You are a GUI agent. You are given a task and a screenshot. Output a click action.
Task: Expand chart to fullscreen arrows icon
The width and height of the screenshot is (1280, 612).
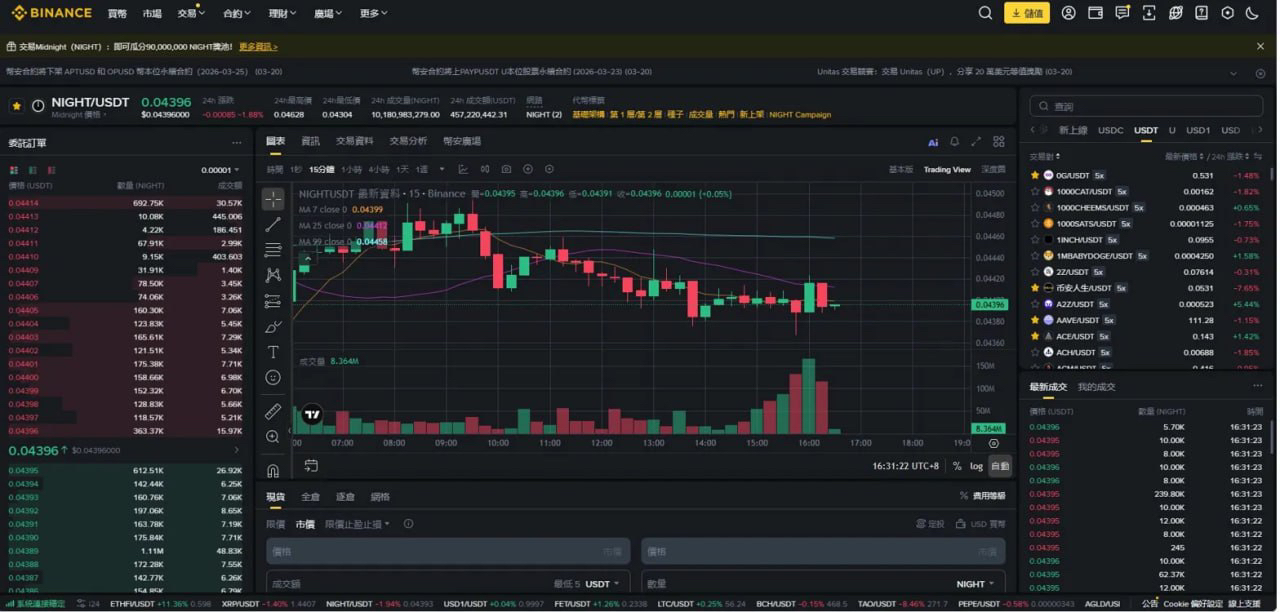click(976, 142)
